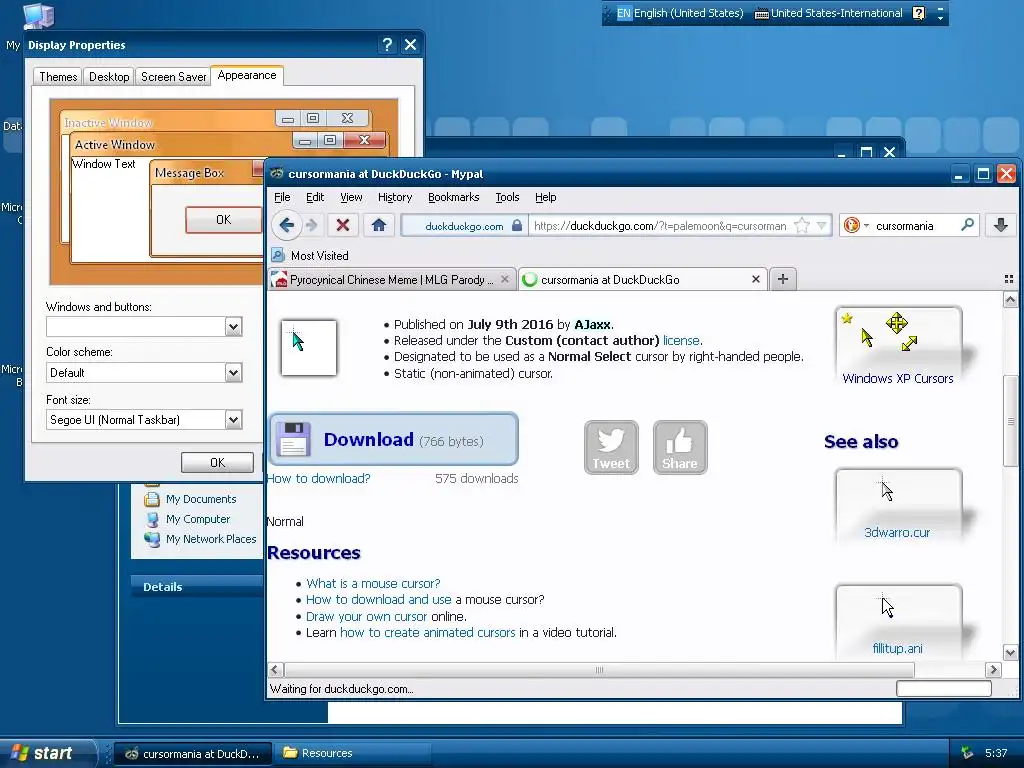Click the list all tabs grid icon

point(1008,279)
